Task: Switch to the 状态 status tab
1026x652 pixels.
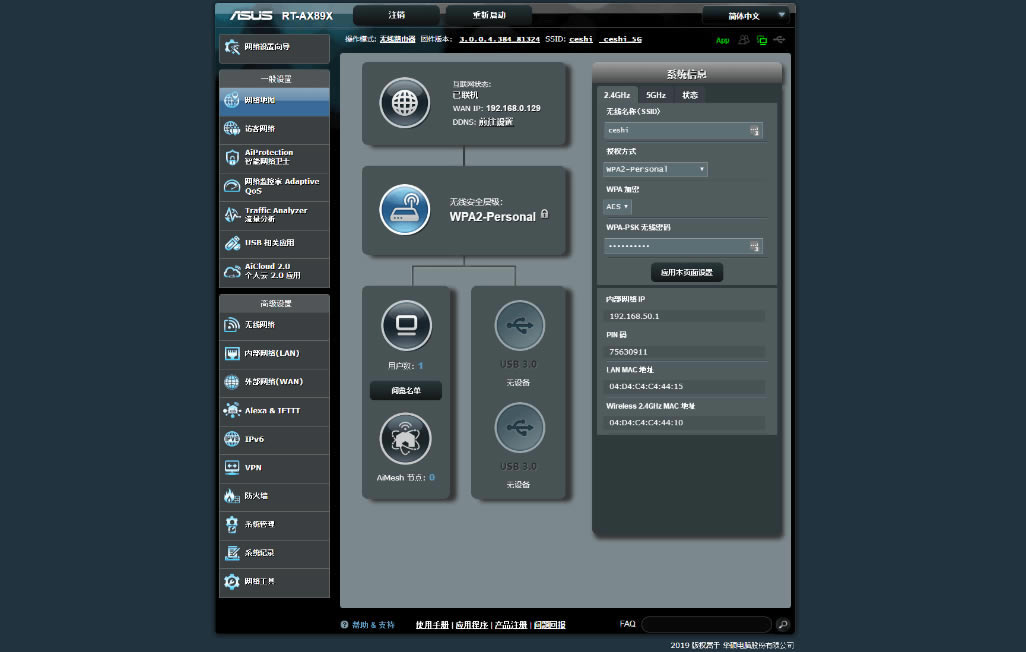Action: coord(690,95)
